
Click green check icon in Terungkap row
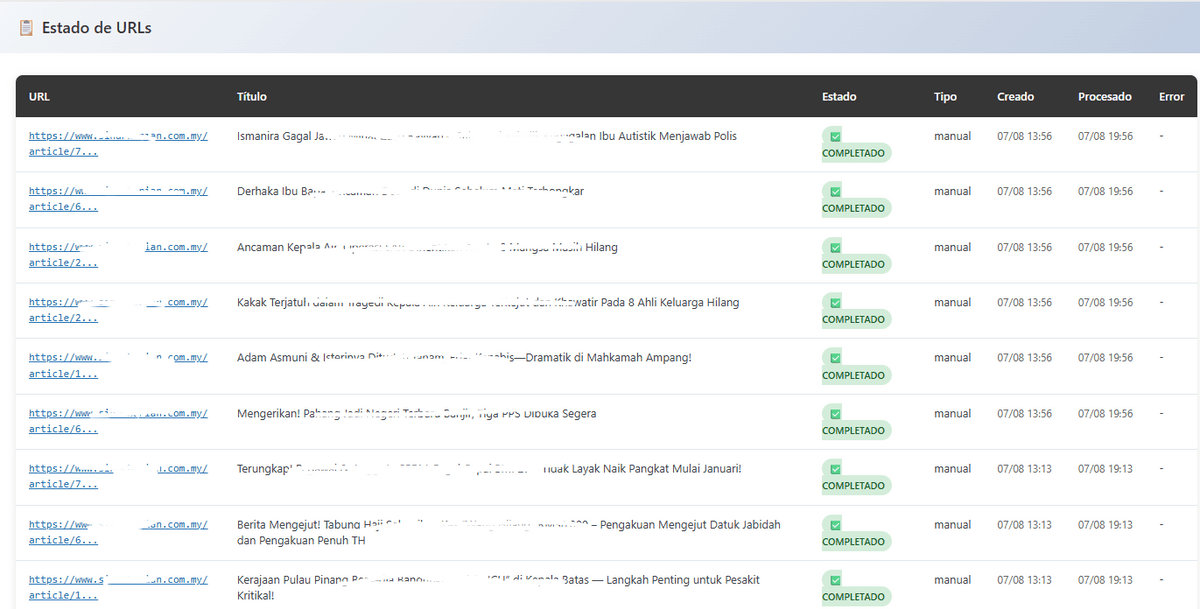click(x=835, y=469)
